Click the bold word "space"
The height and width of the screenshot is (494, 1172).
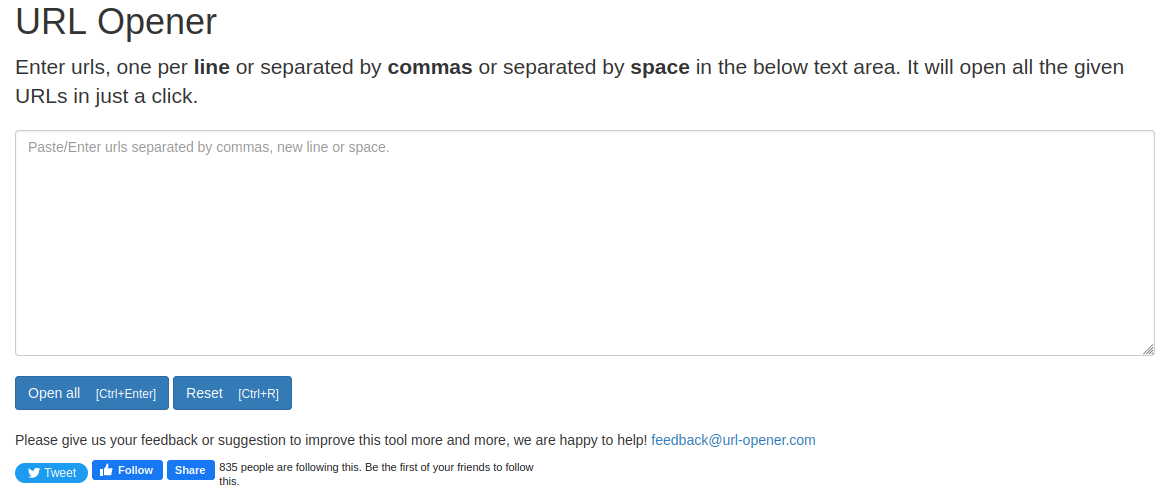pyautogui.click(x=660, y=67)
